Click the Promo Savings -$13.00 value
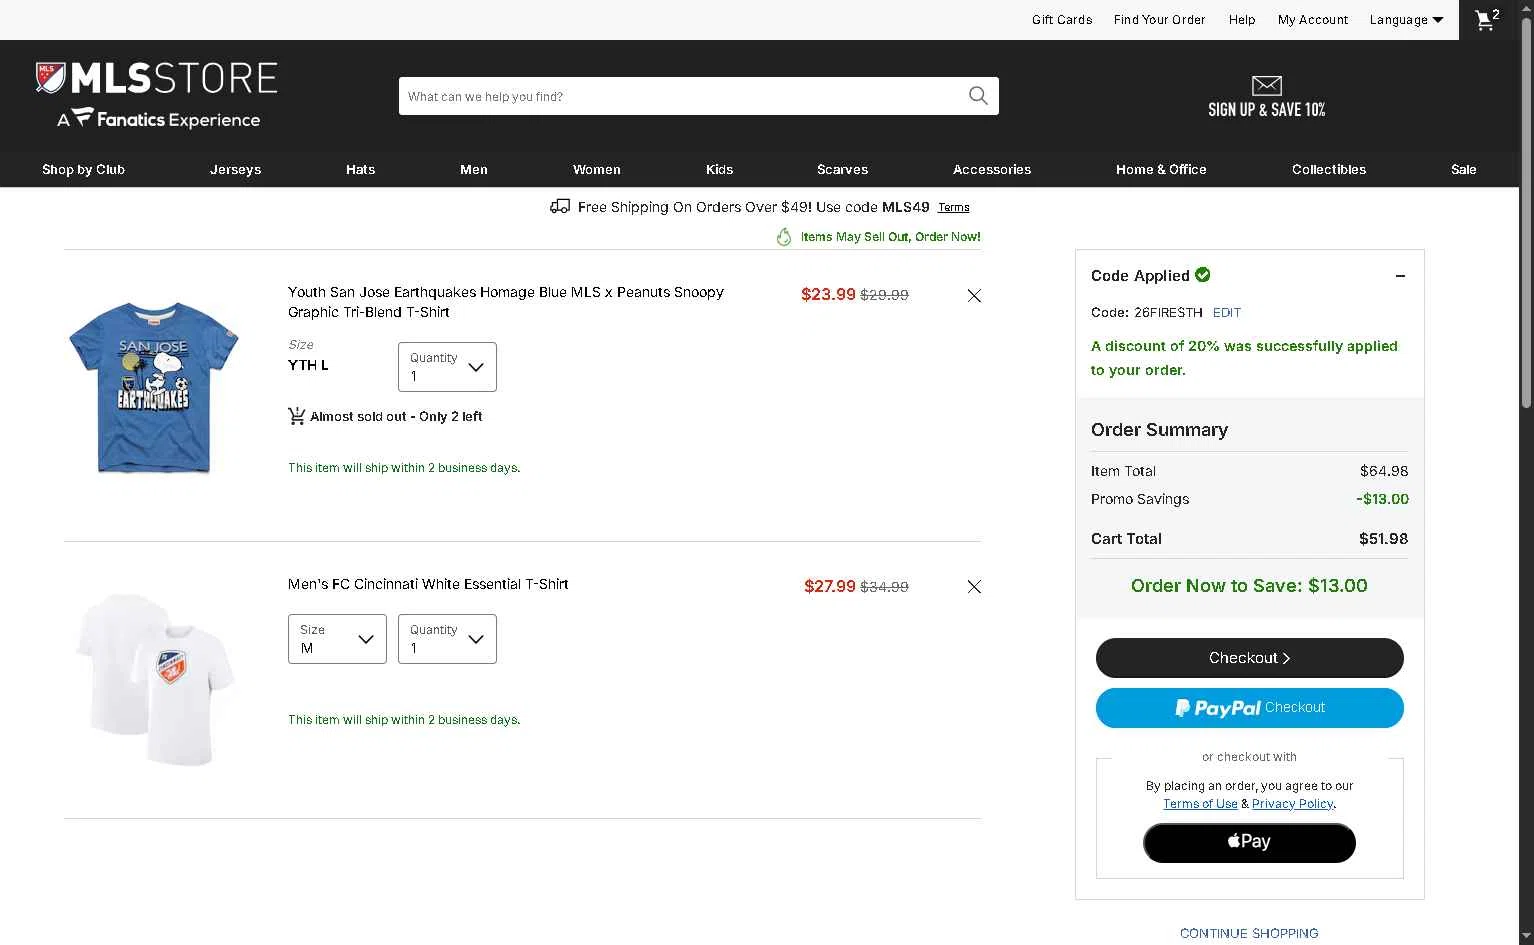The height and width of the screenshot is (945, 1534). point(1382,499)
